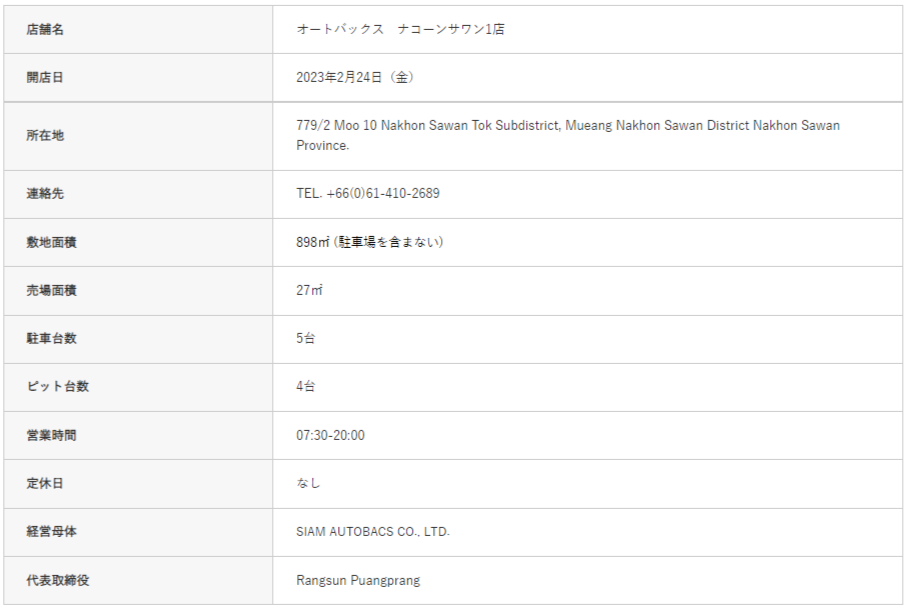Select the business hours 07:30-20:00

(x=330, y=435)
